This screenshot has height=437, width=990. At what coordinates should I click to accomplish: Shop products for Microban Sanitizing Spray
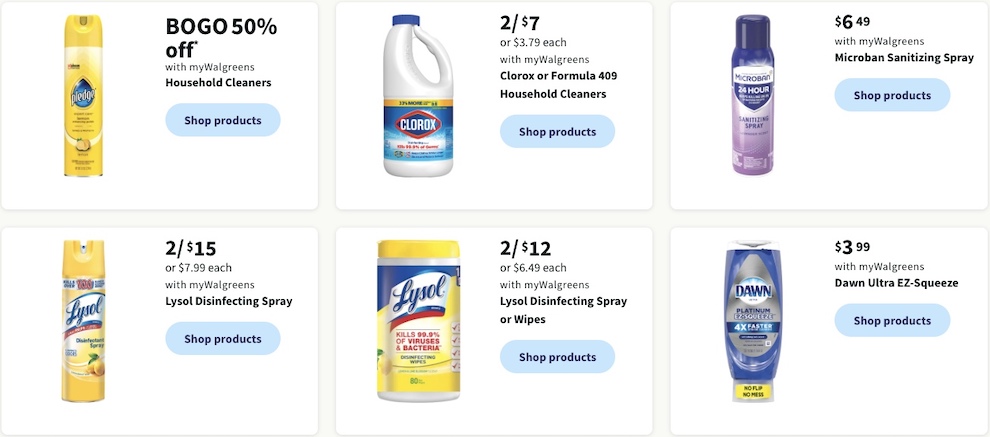click(x=892, y=95)
